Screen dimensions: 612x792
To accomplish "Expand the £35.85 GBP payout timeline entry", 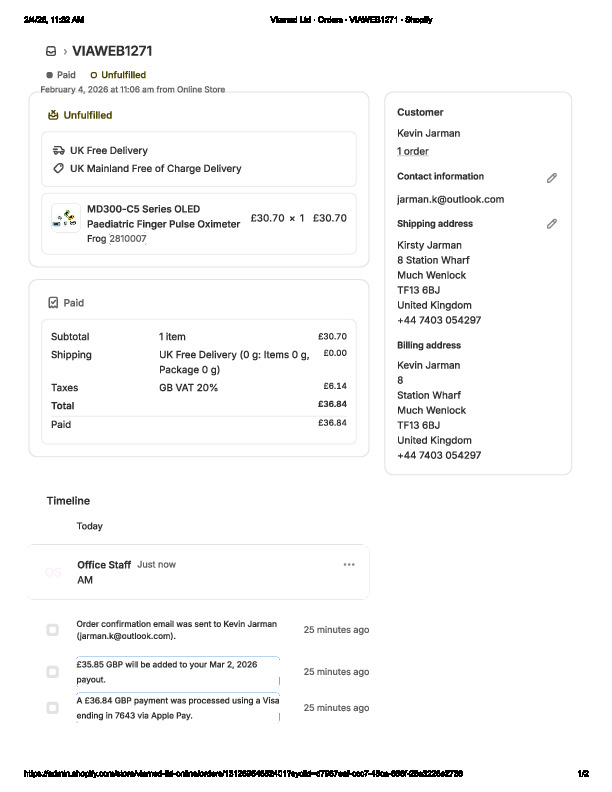I will coord(177,672).
